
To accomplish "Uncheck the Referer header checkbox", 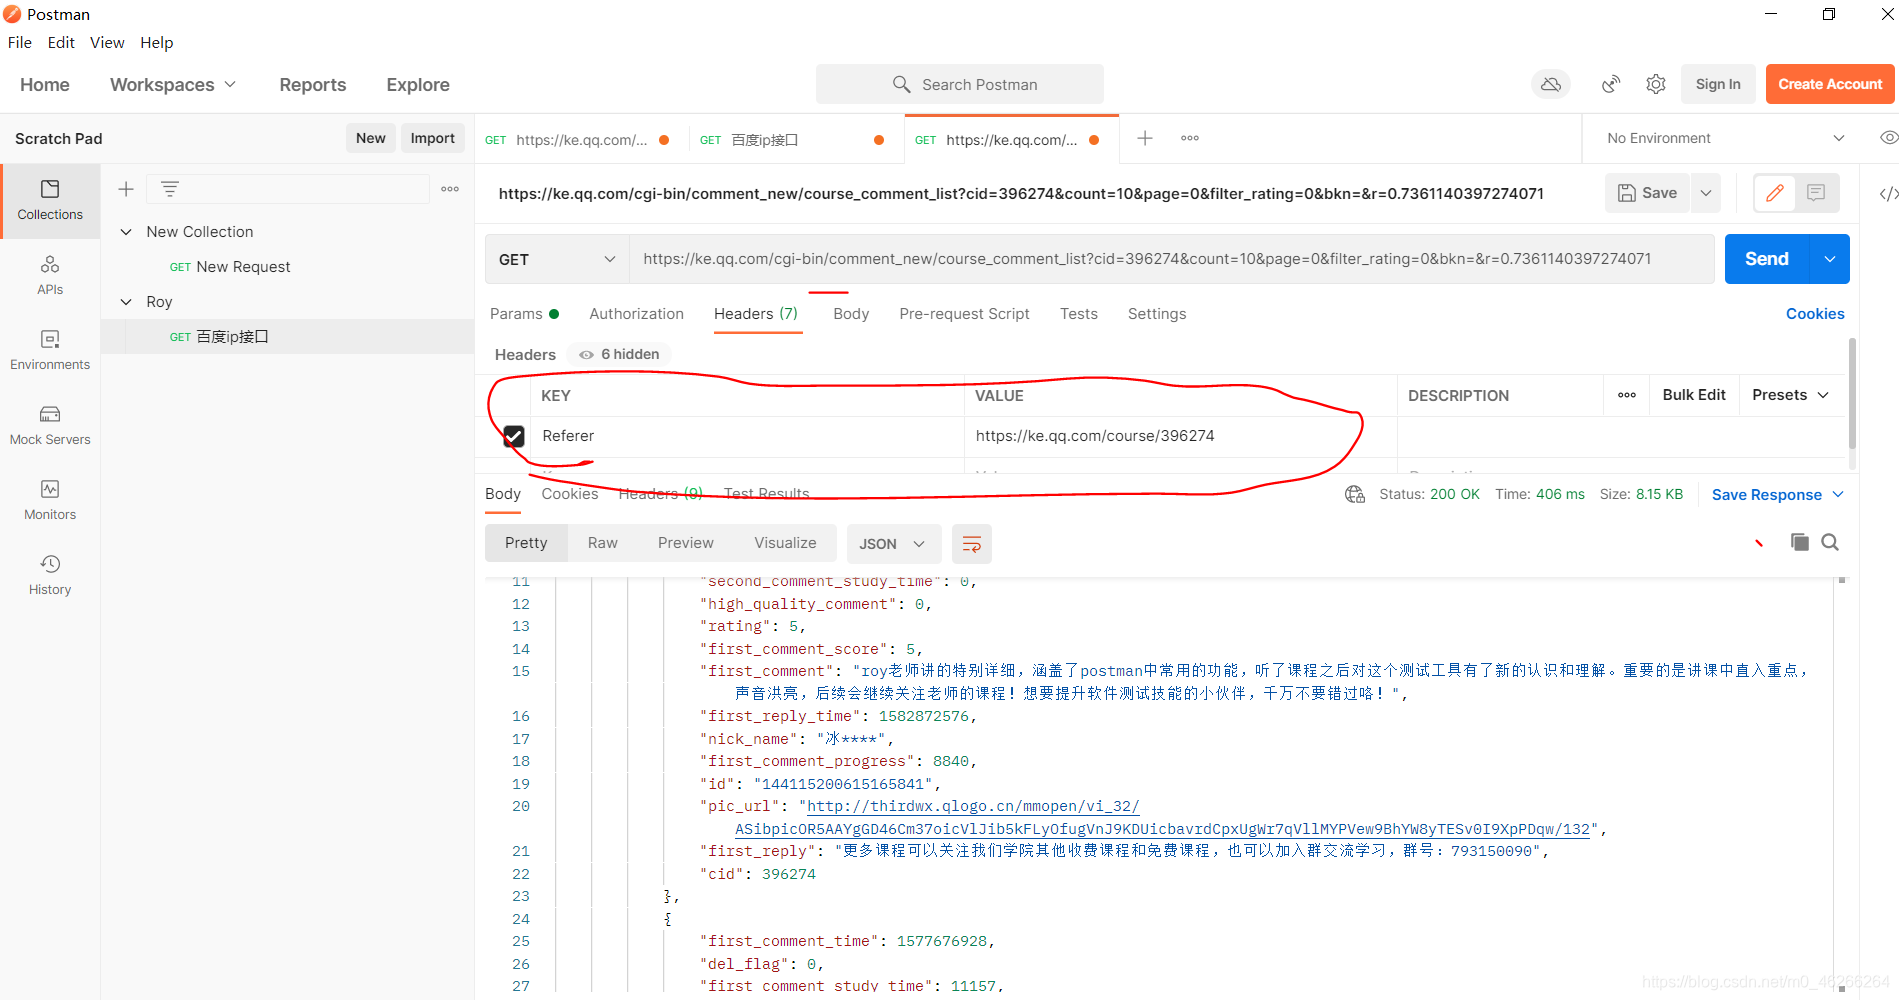I will pos(514,436).
